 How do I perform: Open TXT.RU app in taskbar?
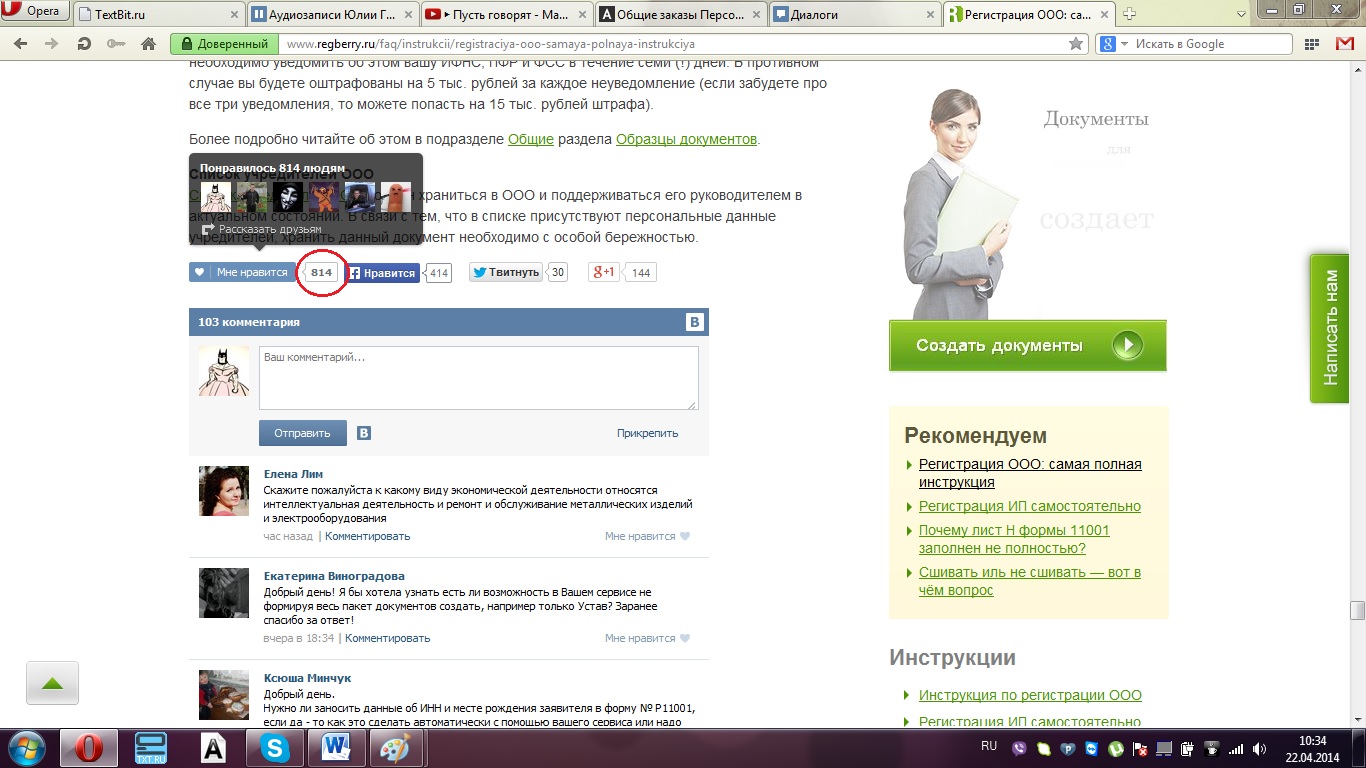click(x=151, y=748)
